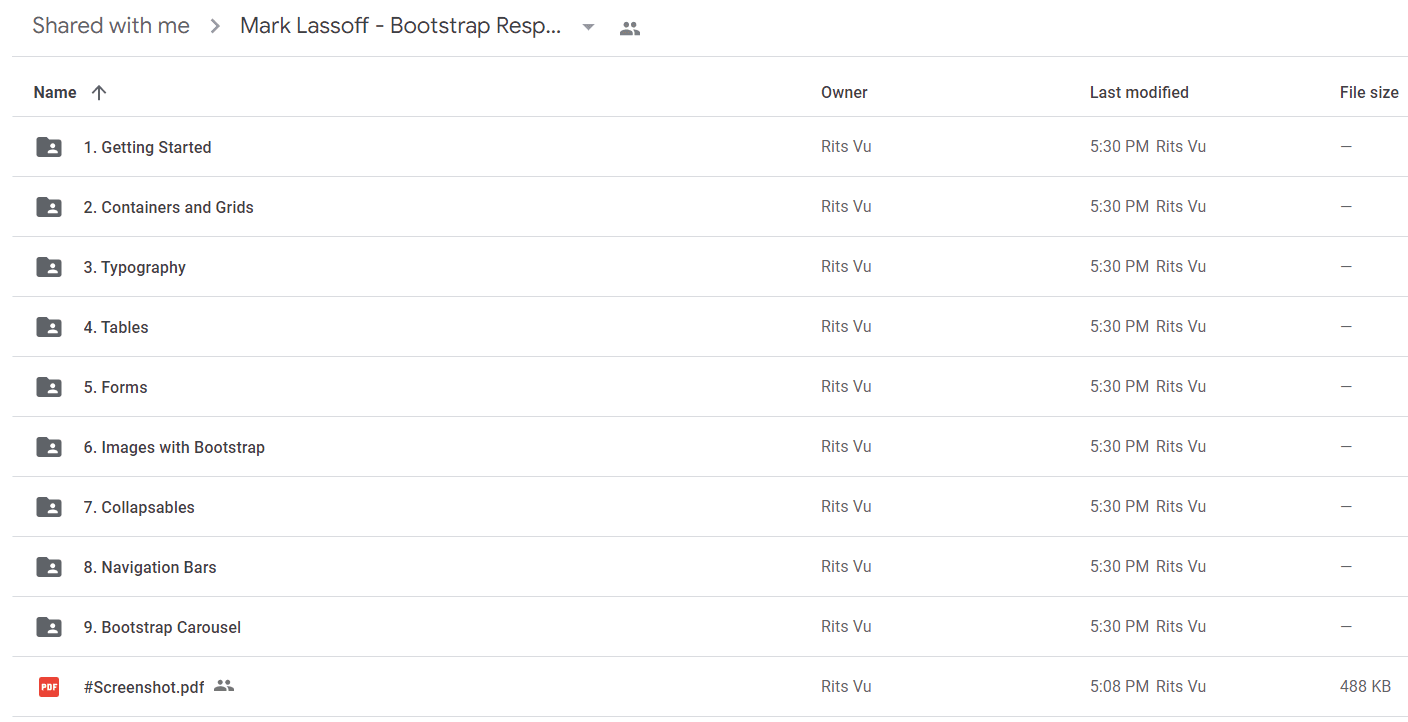This screenshot has height=722, width=1408.
Task: Click the File size column header
Action: pyautogui.click(x=1369, y=92)
